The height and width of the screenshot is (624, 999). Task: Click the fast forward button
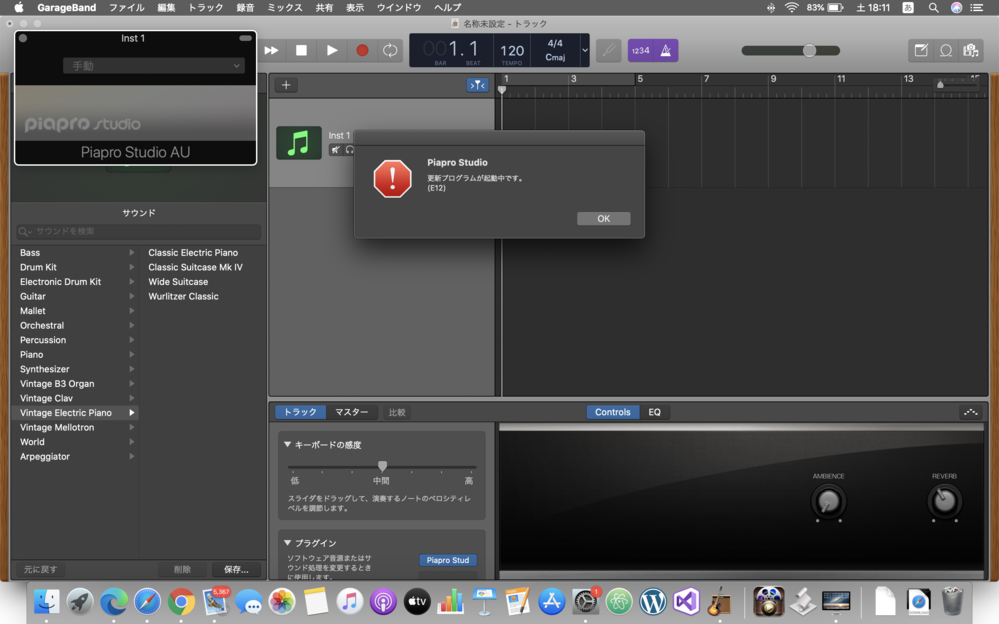pos(271,50)
